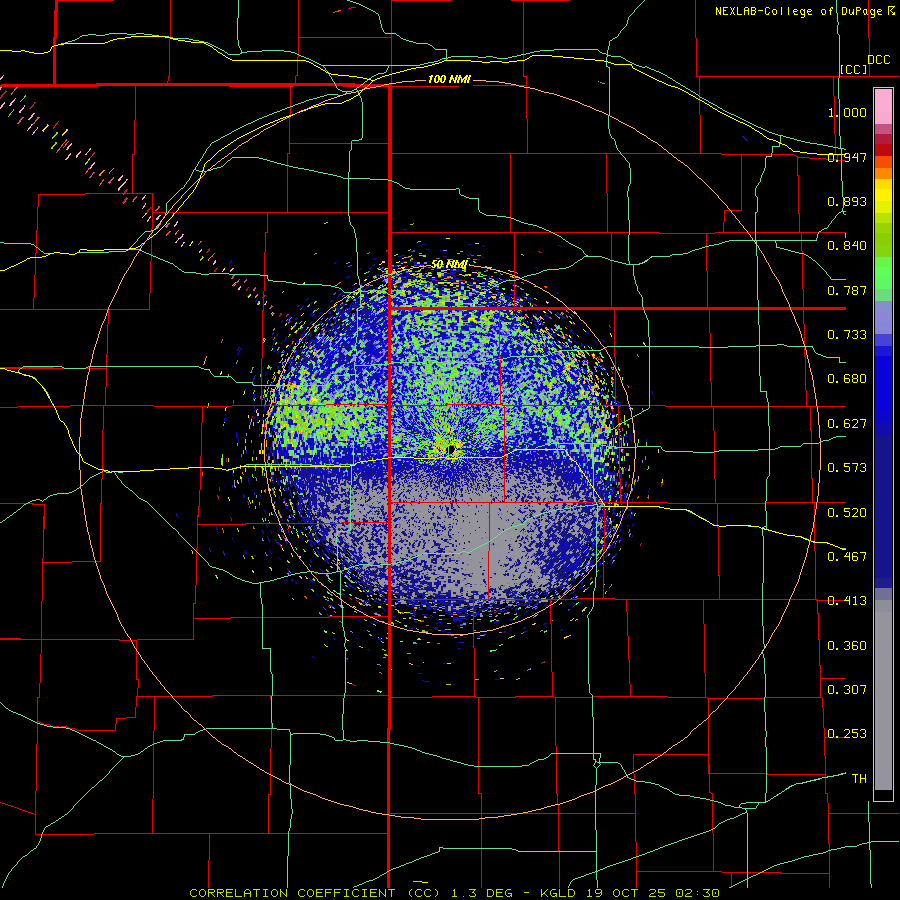900x900 pixels.
Task: Click the 0.680 legend value
Action: 847,379
